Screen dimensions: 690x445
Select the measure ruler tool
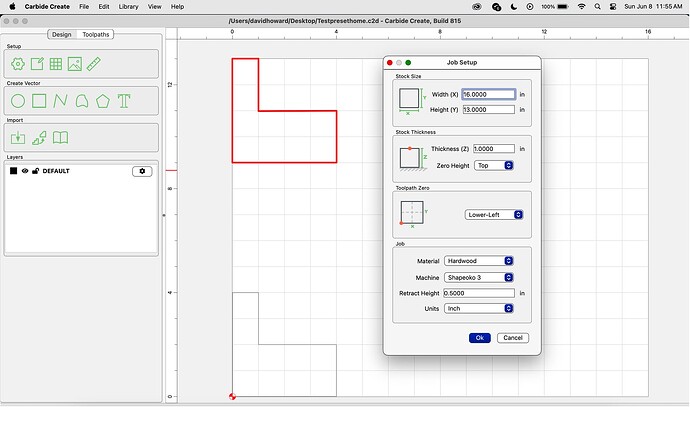pyautogui.click(x=94, y=64)
